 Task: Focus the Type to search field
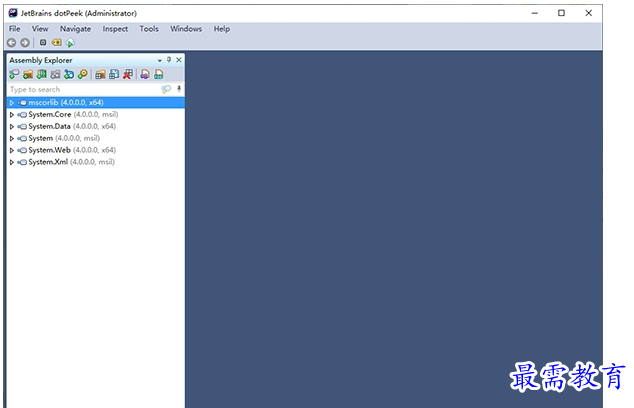pos(84,89)
